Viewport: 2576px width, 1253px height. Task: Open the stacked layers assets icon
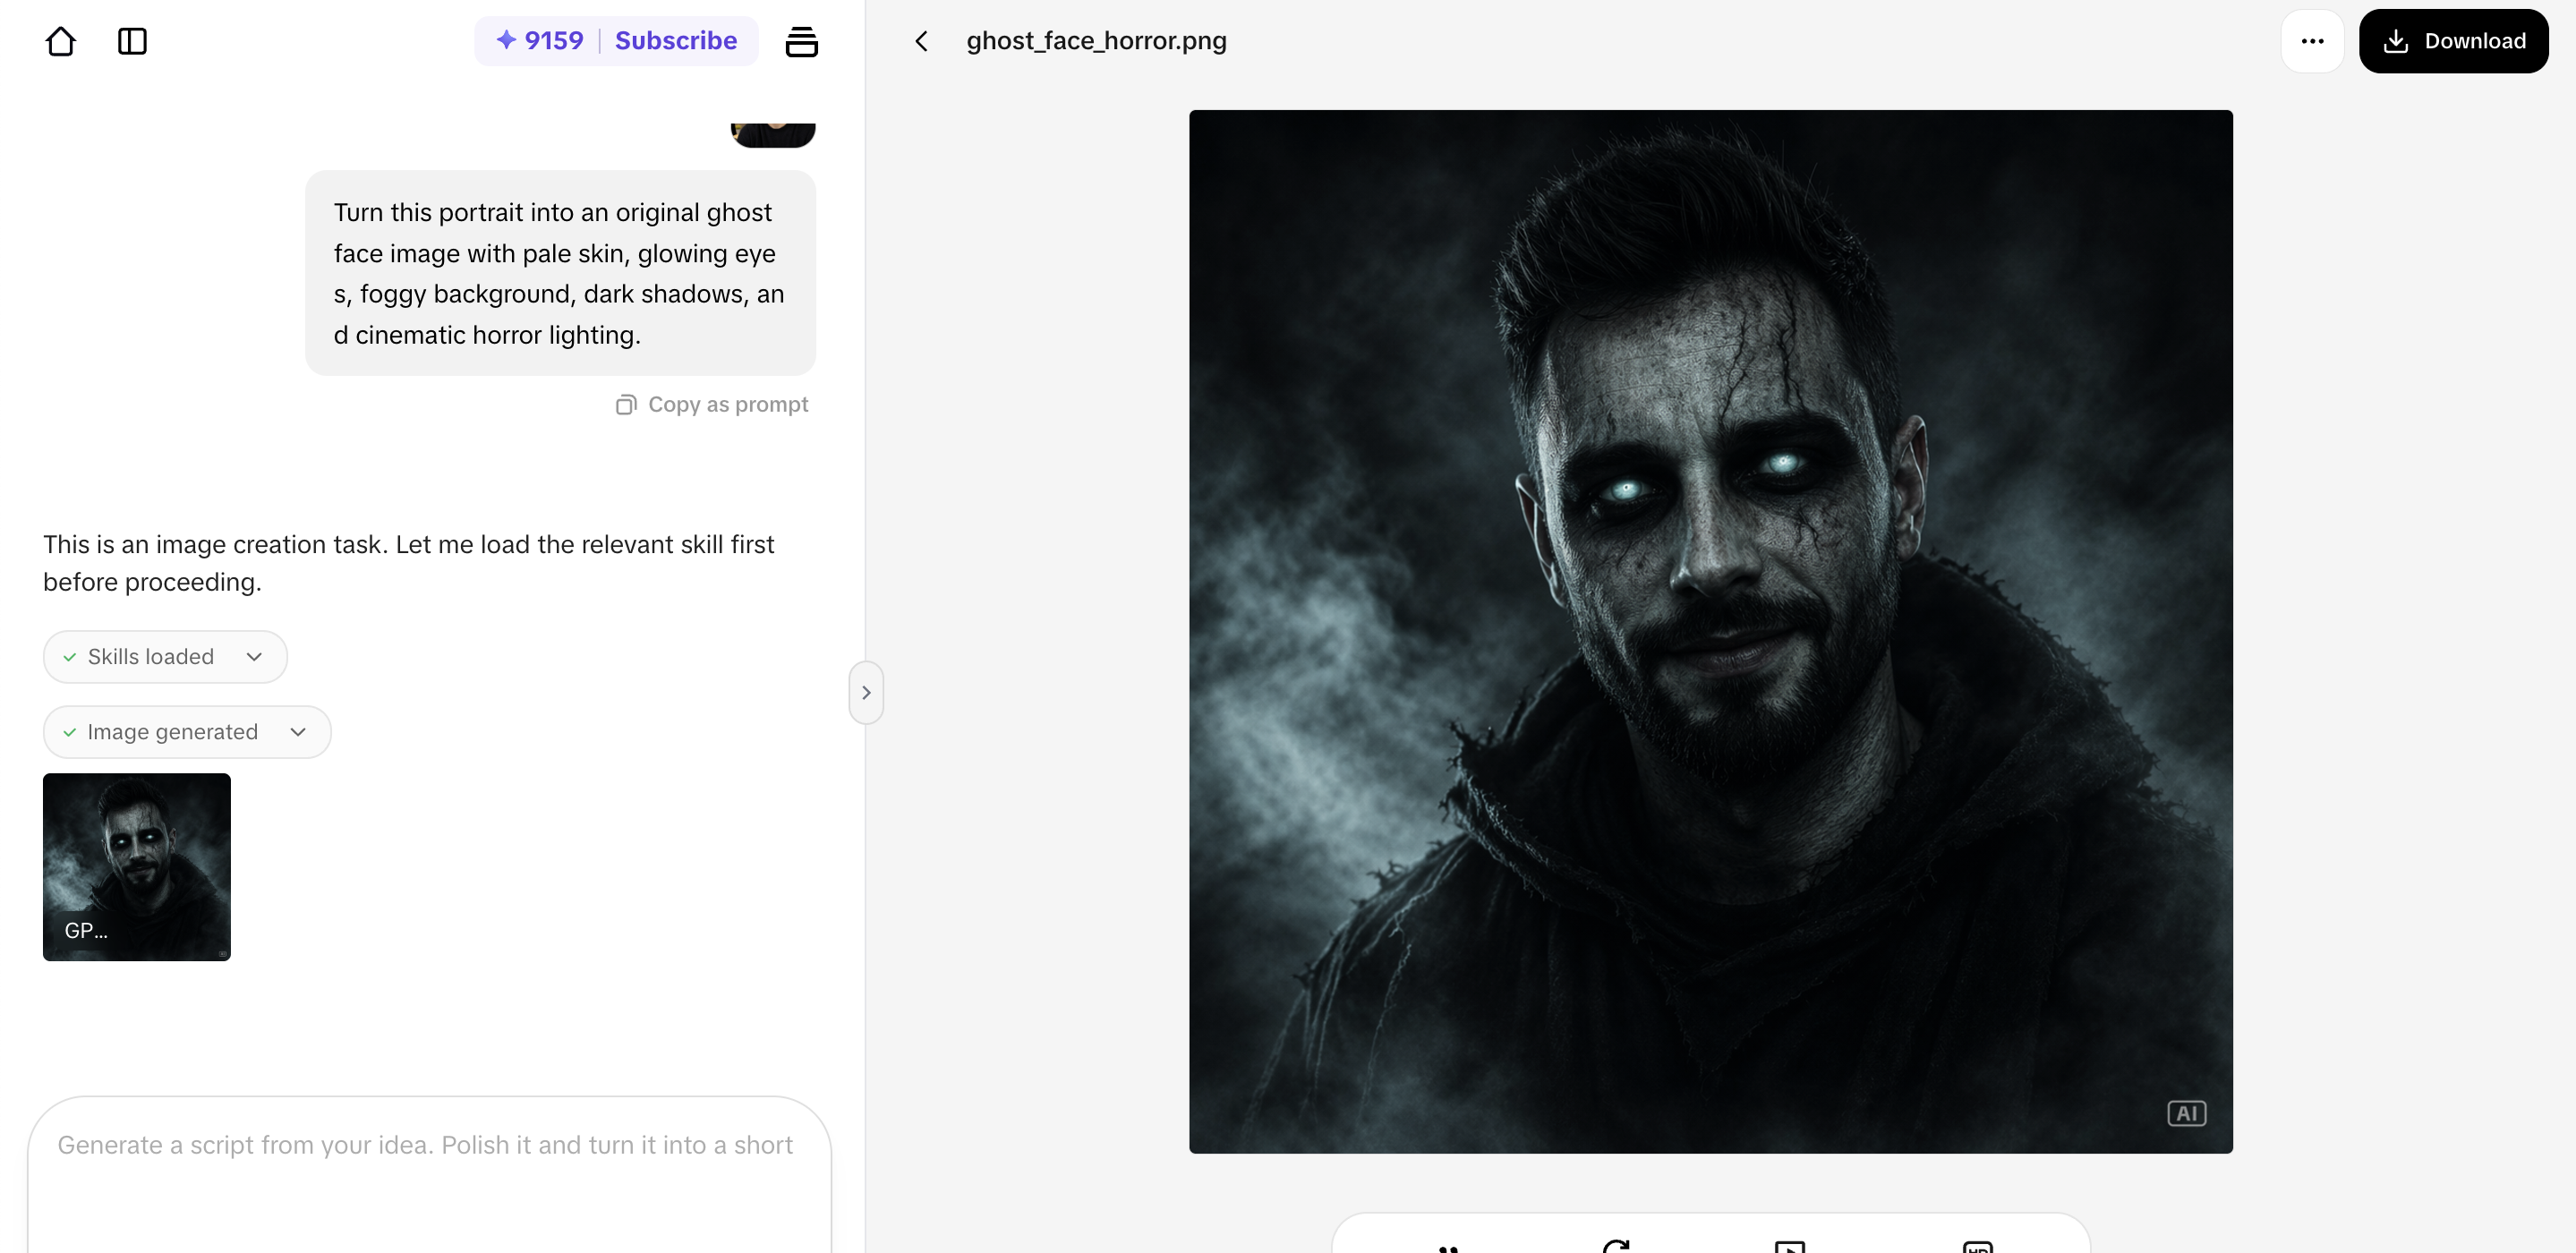click(801, 41)
